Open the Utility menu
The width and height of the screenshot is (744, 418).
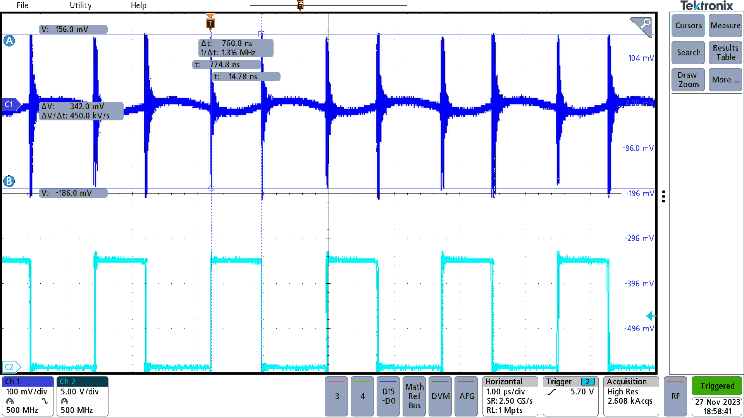(x=80, y=5)
